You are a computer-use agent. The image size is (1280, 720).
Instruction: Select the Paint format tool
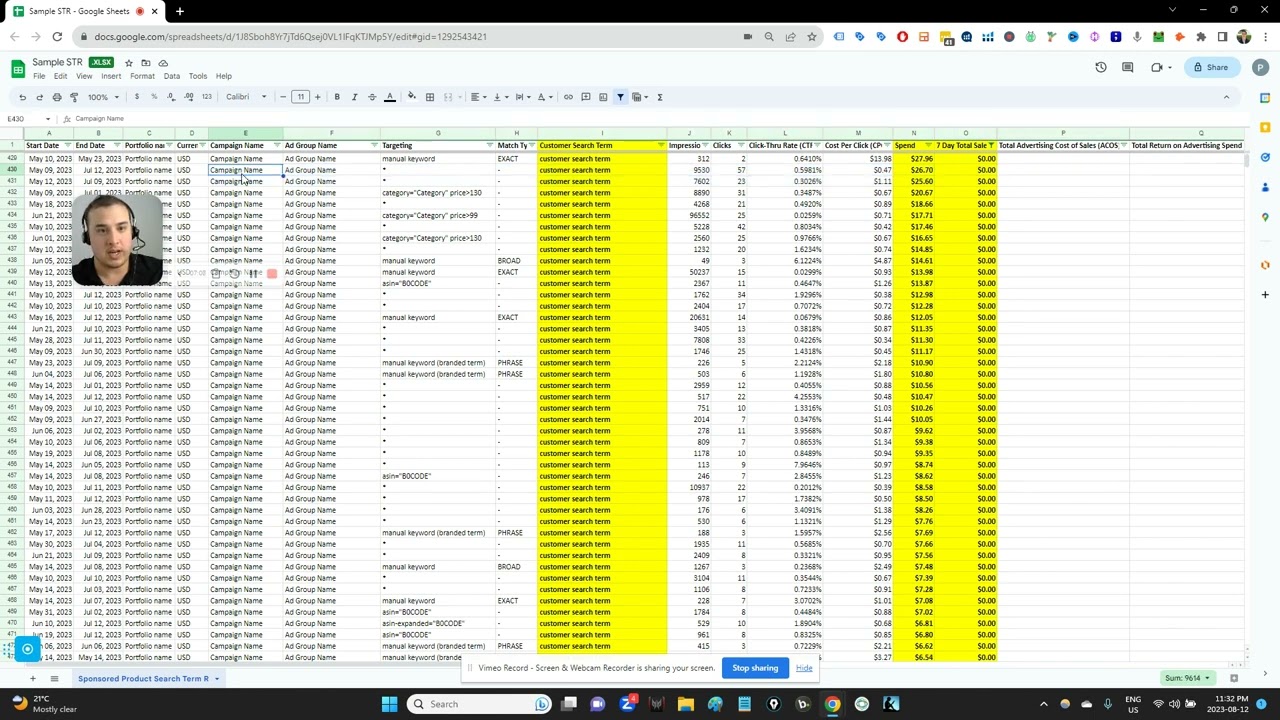tap(74, 97)
